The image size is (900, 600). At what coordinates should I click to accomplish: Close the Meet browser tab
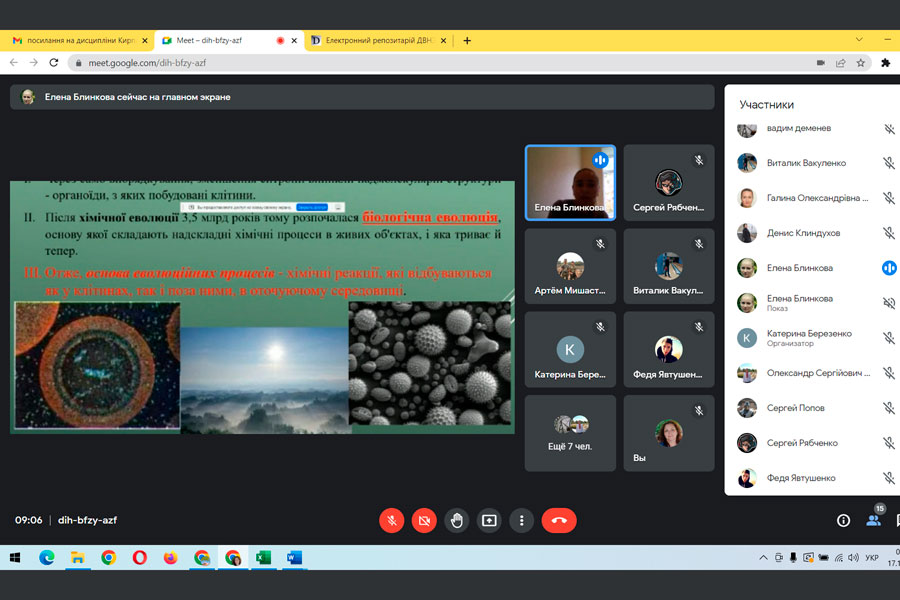(294, 40)
